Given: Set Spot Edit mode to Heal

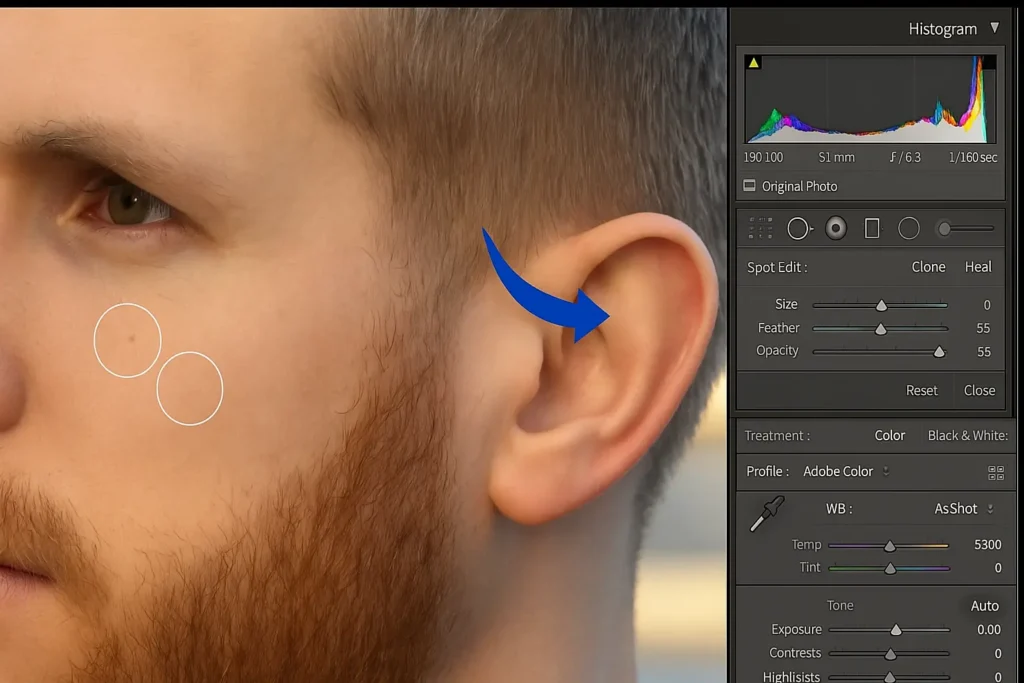Looking at the screenshot, I should click(x=978, y=267).
